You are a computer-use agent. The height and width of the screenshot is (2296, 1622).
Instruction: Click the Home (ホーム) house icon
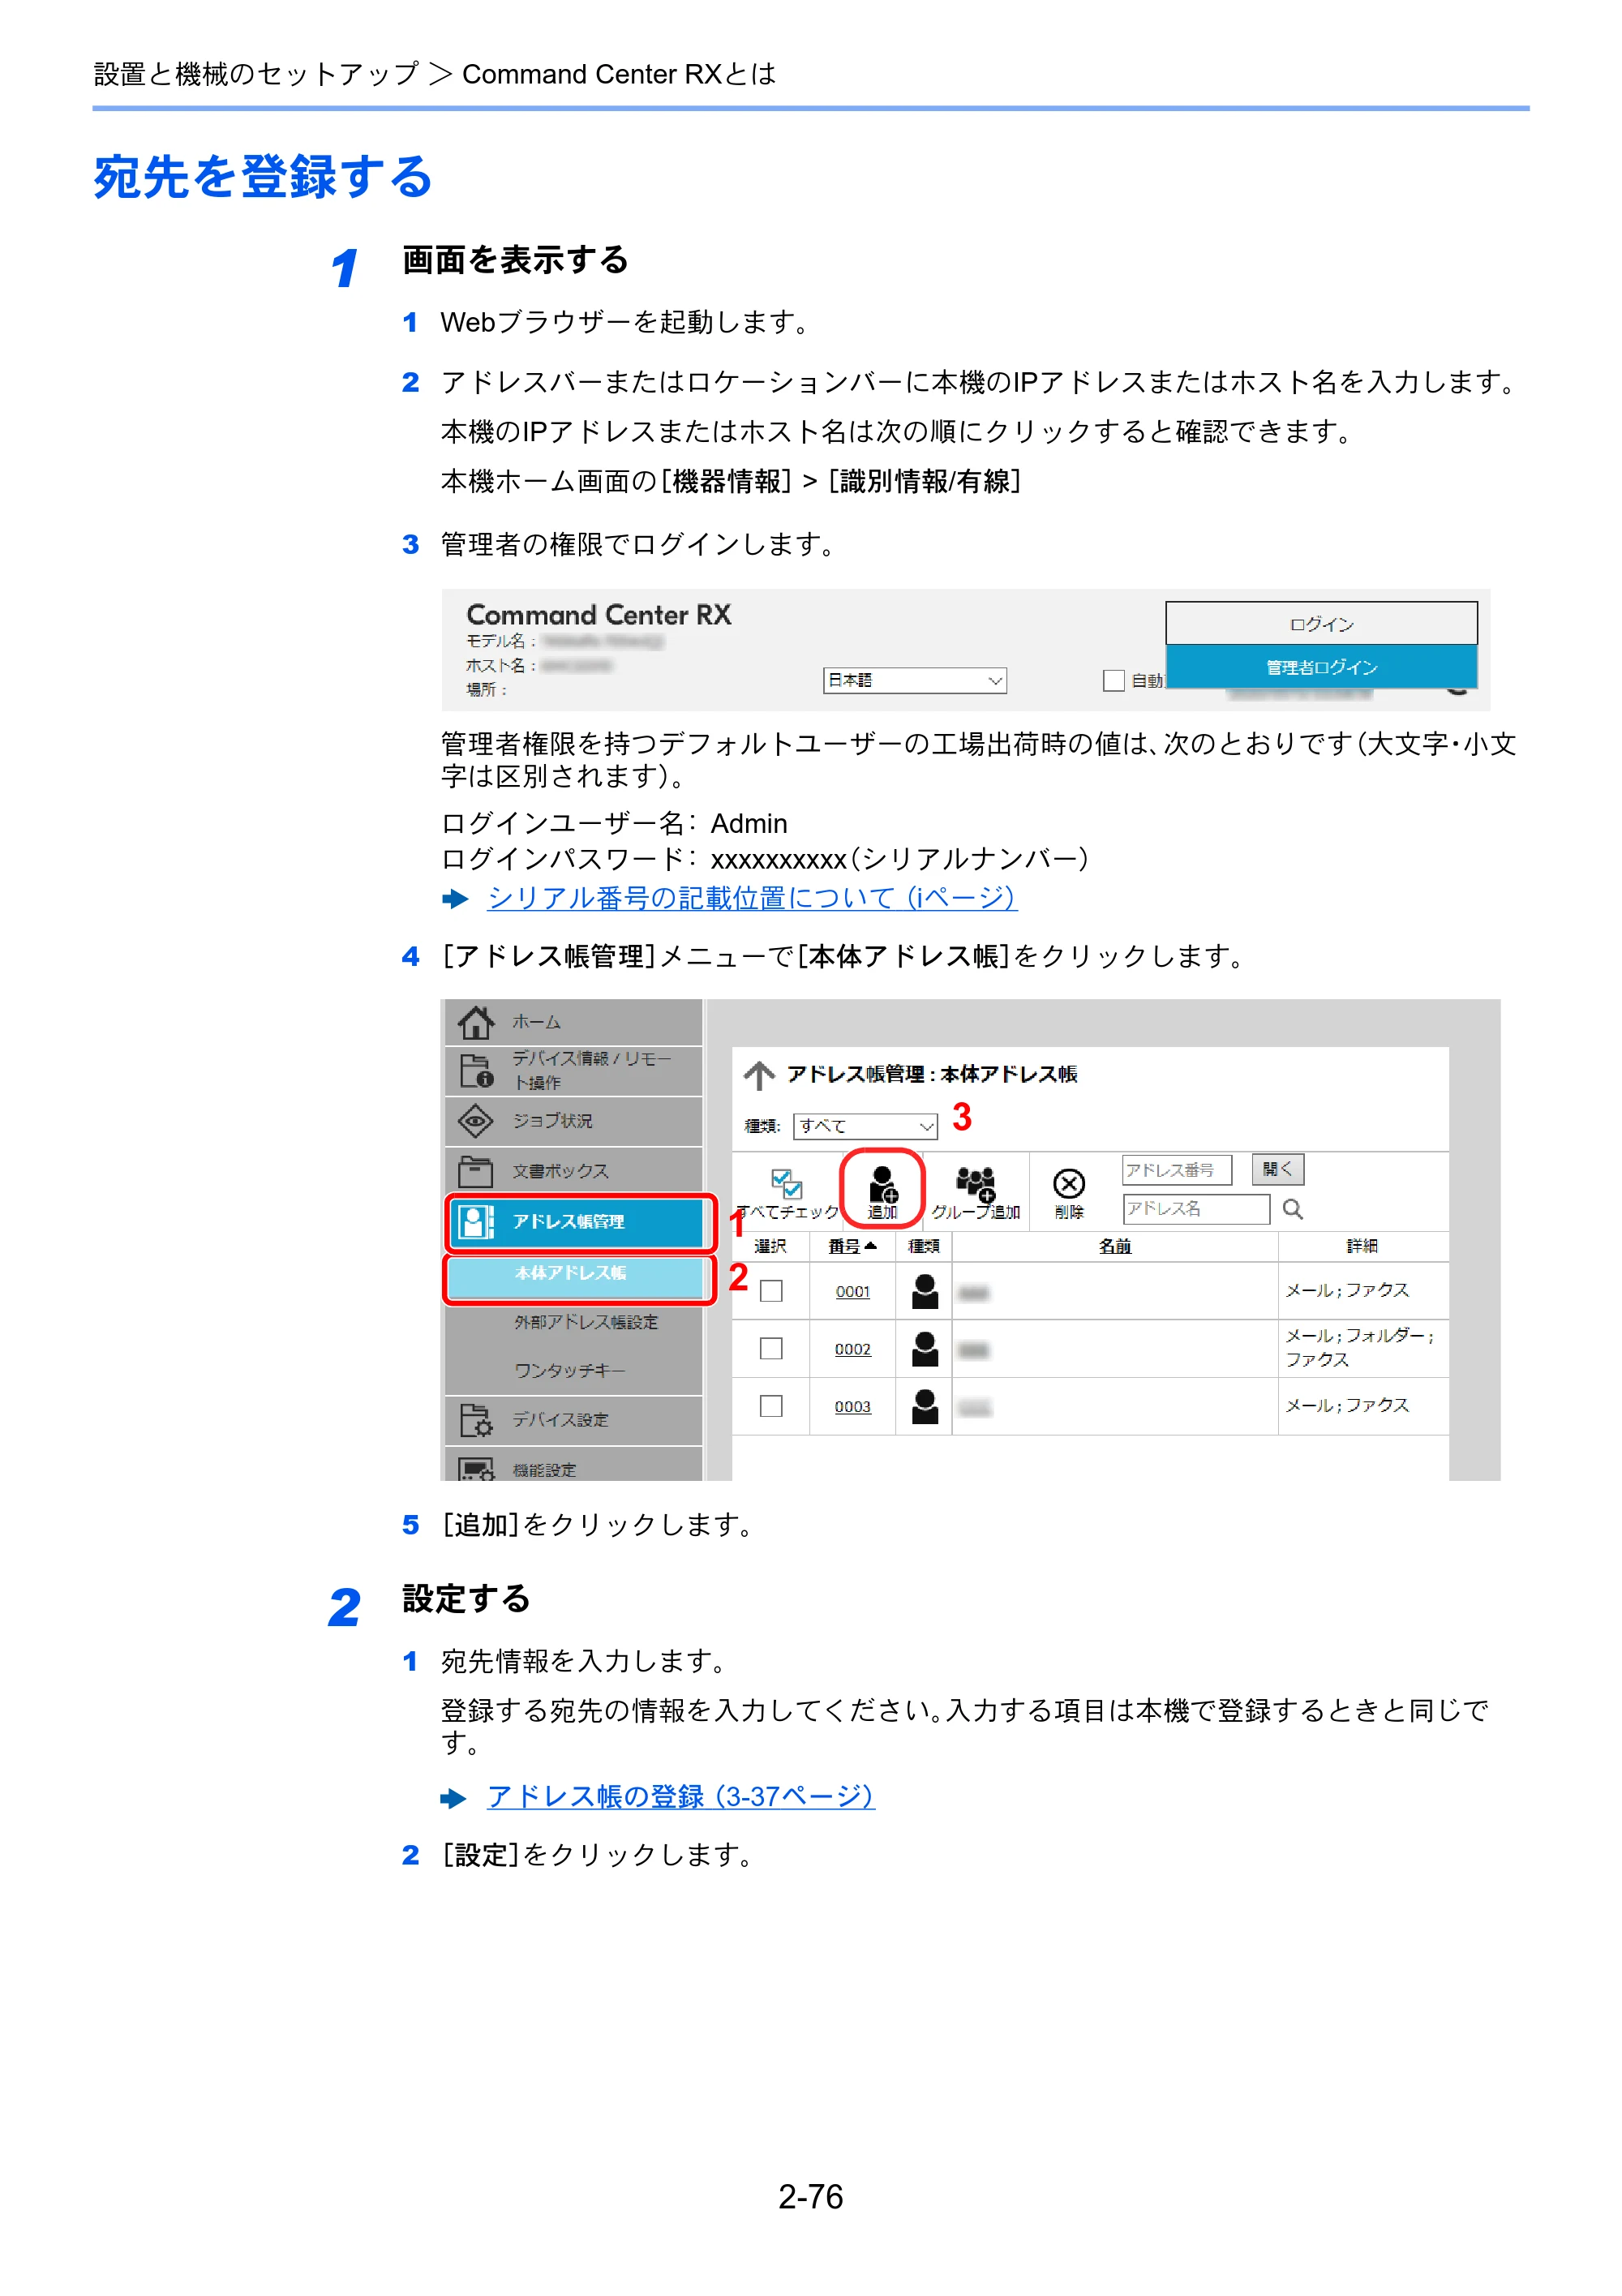pyautogui.click(x=476, y=1022)
